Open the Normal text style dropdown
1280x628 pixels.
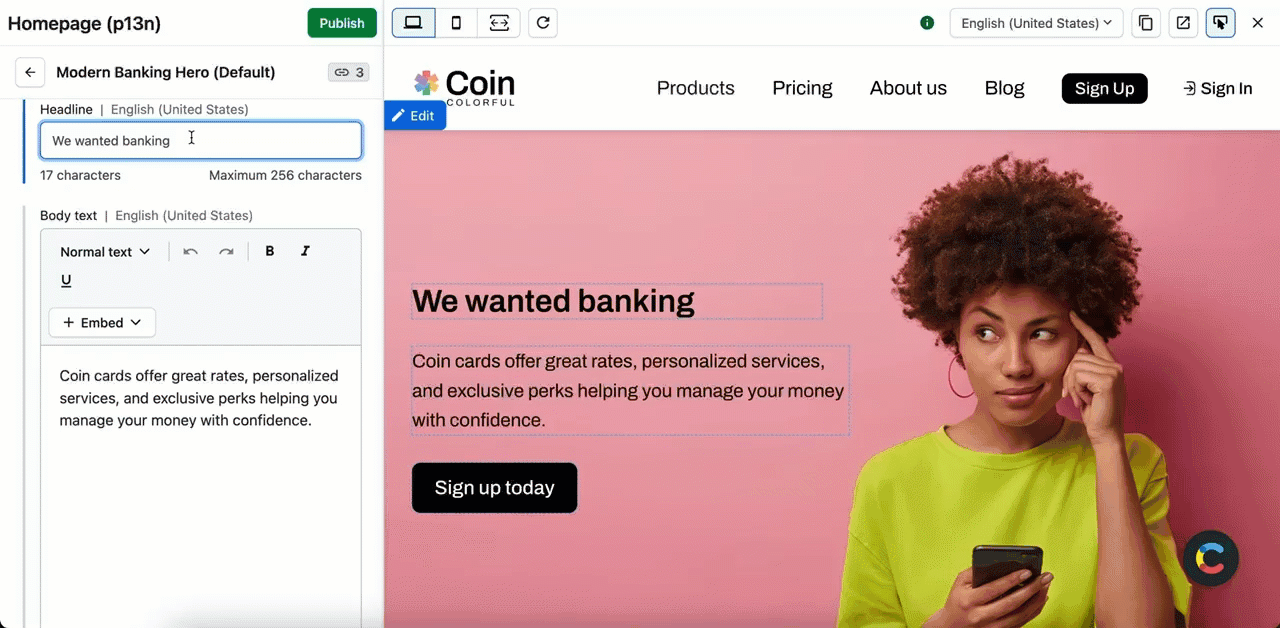105,252
